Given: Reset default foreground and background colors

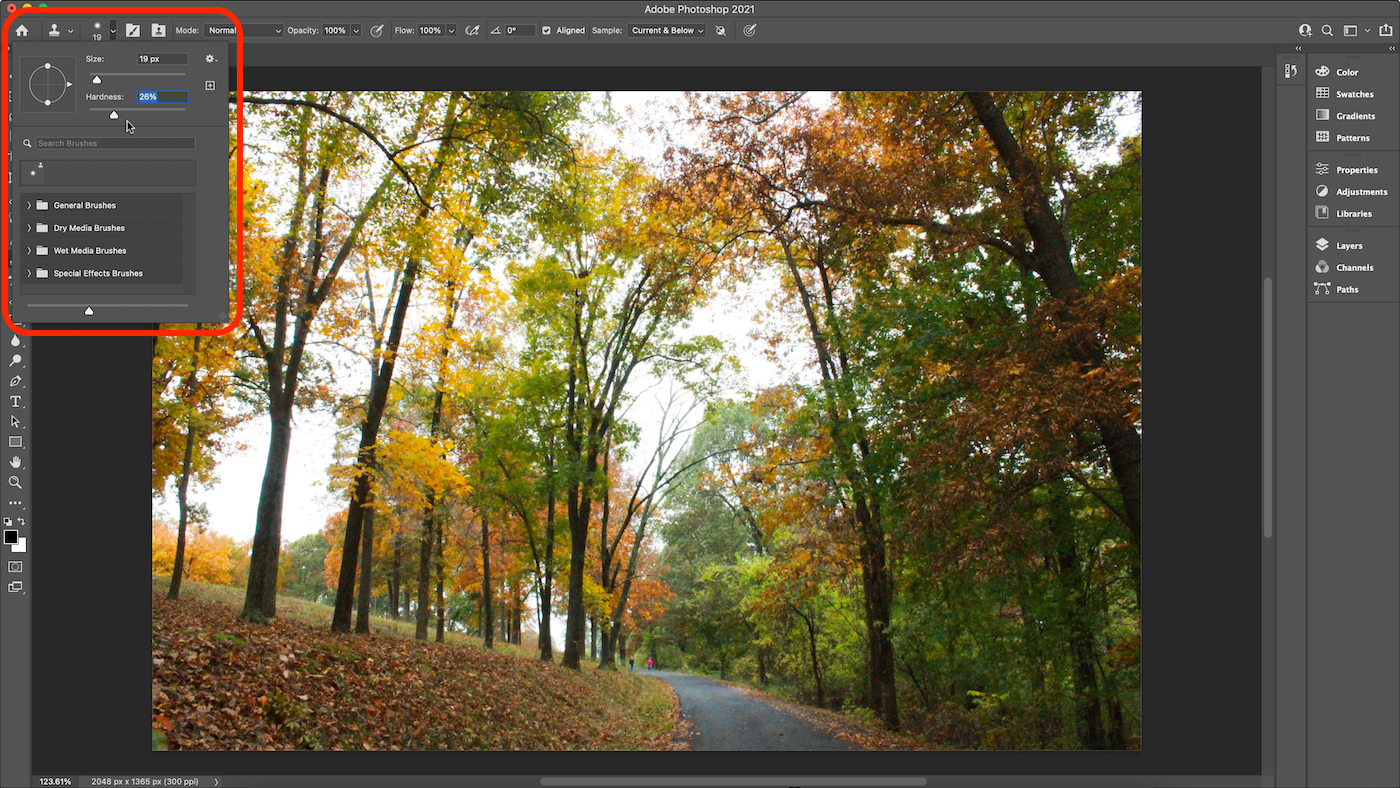Looking at the screenshot, I should point(8,522).
